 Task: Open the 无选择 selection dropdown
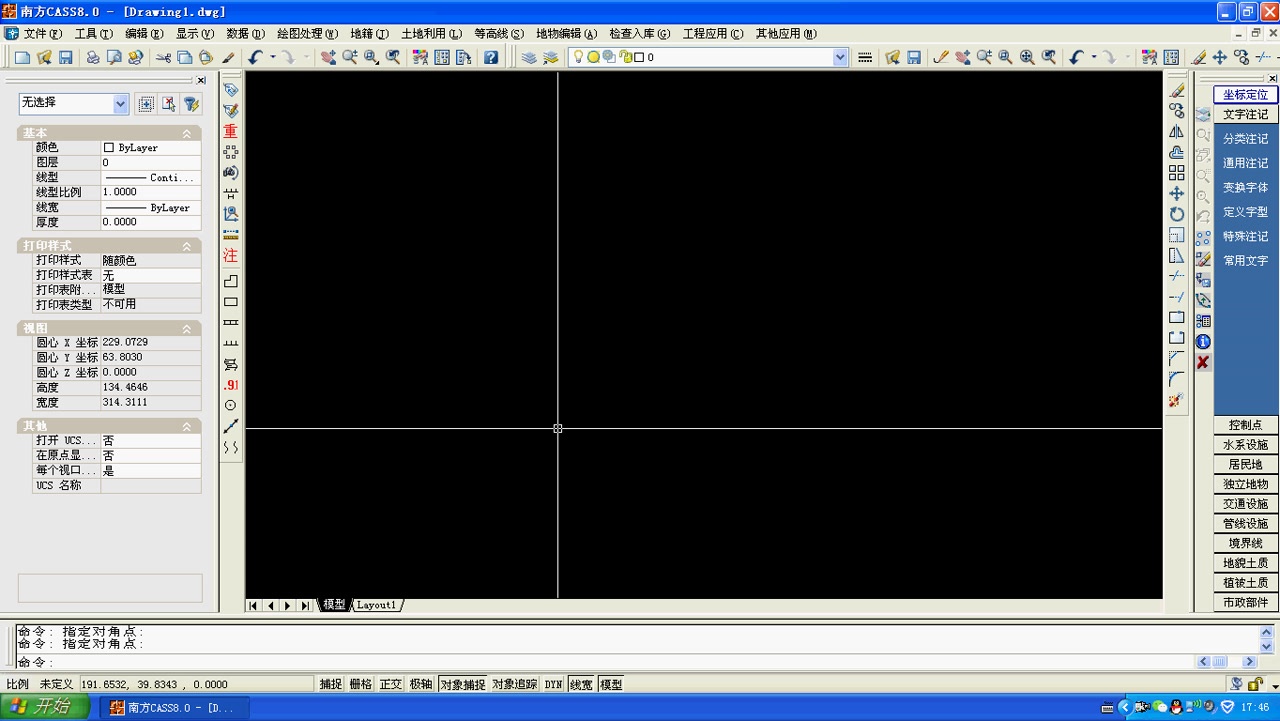click(x=120, y=103)
